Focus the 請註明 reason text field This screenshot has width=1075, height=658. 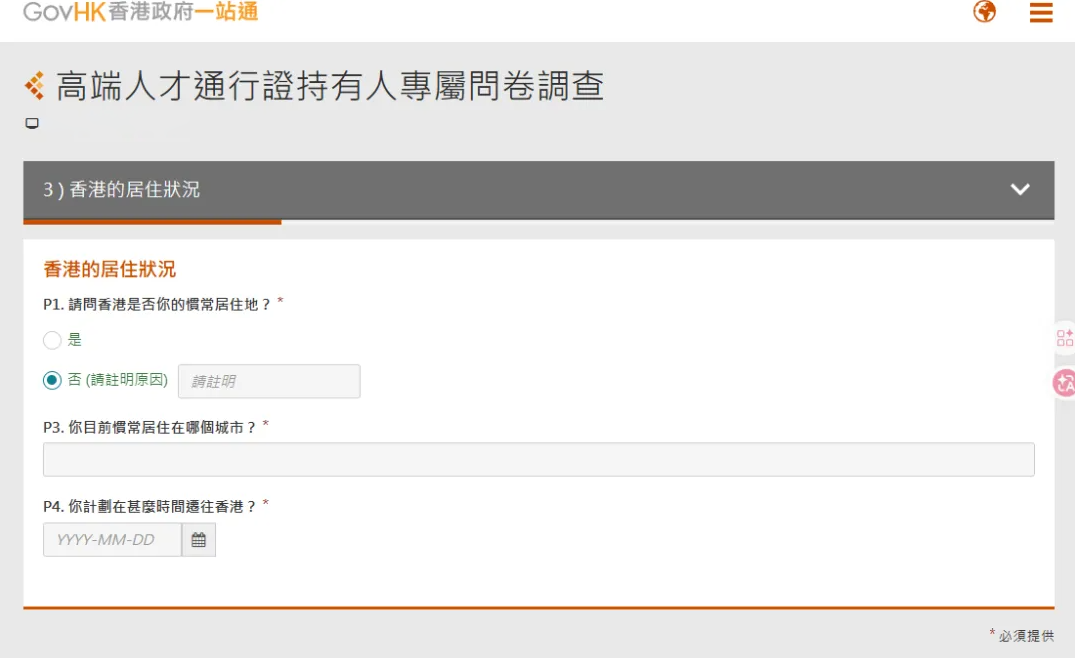tap(269, 381)
